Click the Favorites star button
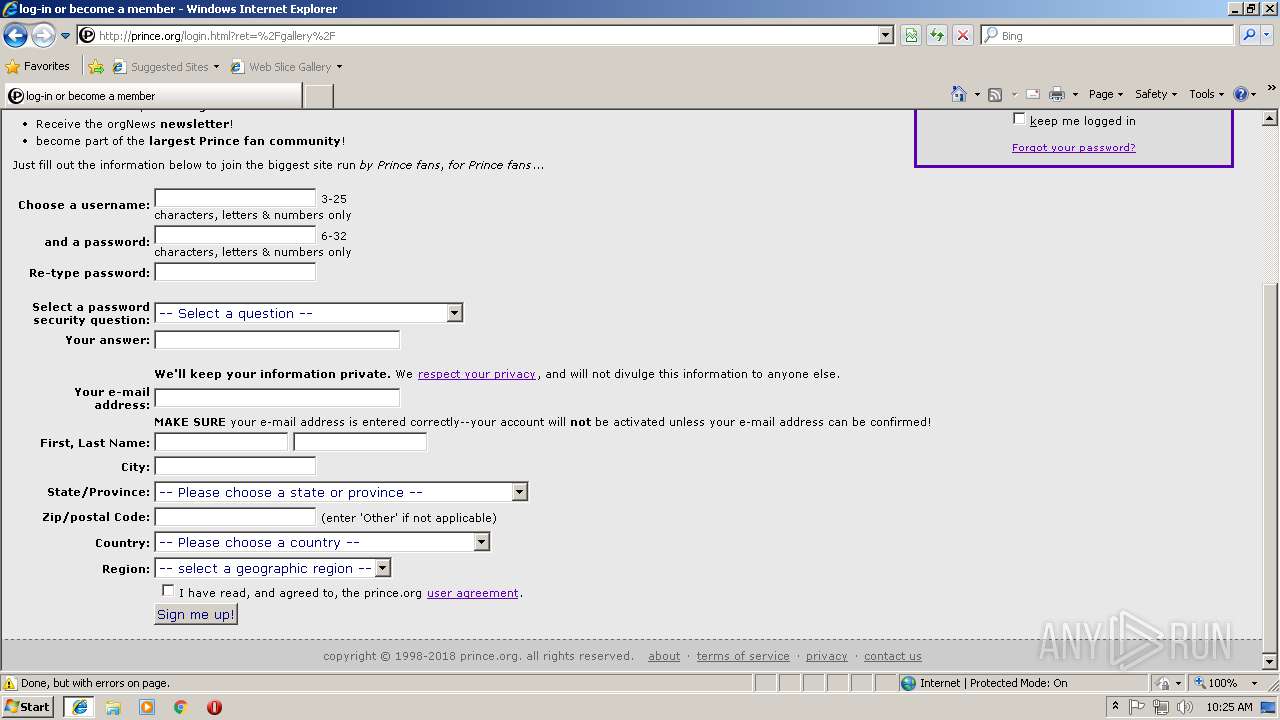The image size is (1280, 720). 38,67
